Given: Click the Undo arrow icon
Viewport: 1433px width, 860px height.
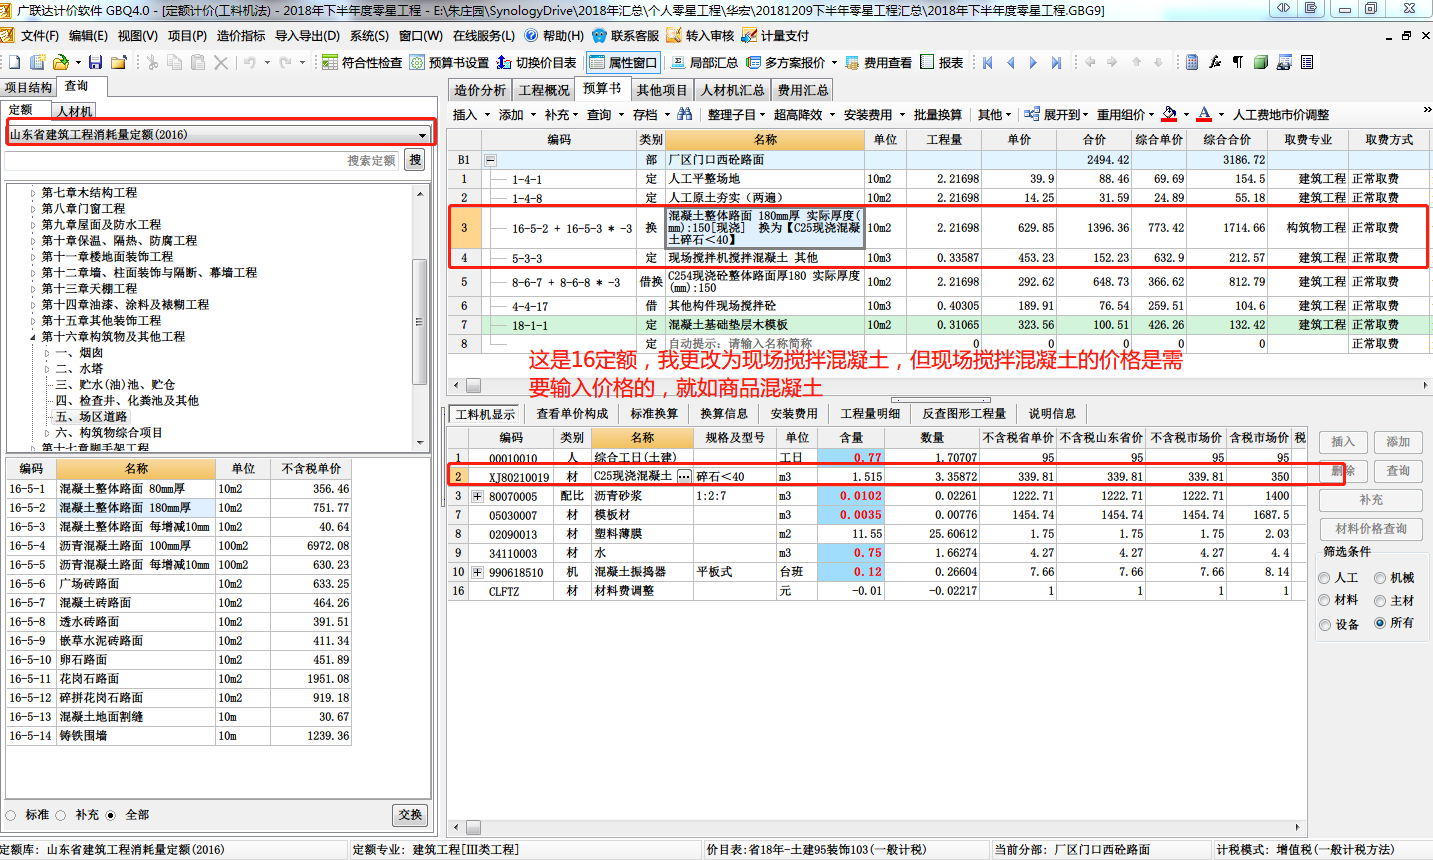Looking at the screenshot, I should (x=249, y=62).
